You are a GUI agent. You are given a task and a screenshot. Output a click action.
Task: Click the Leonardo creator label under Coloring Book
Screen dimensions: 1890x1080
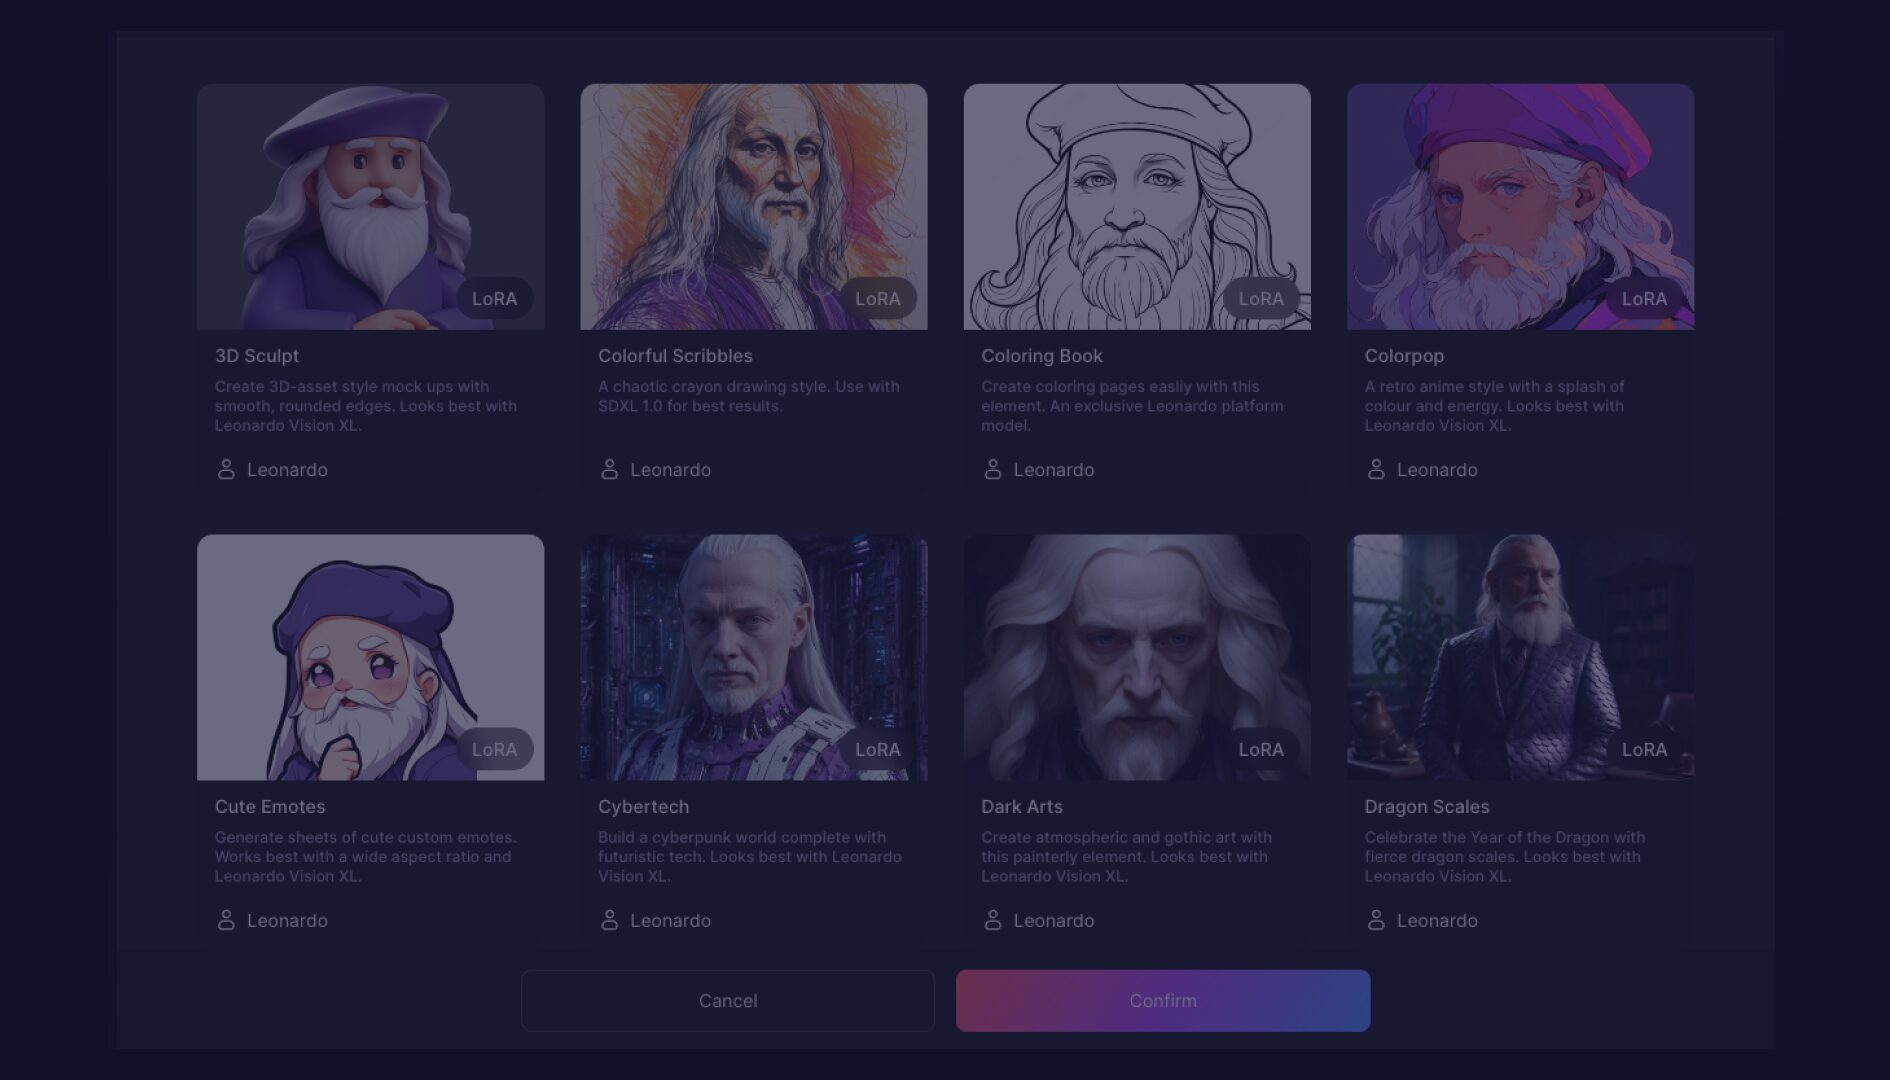[x=1054, y=469]
